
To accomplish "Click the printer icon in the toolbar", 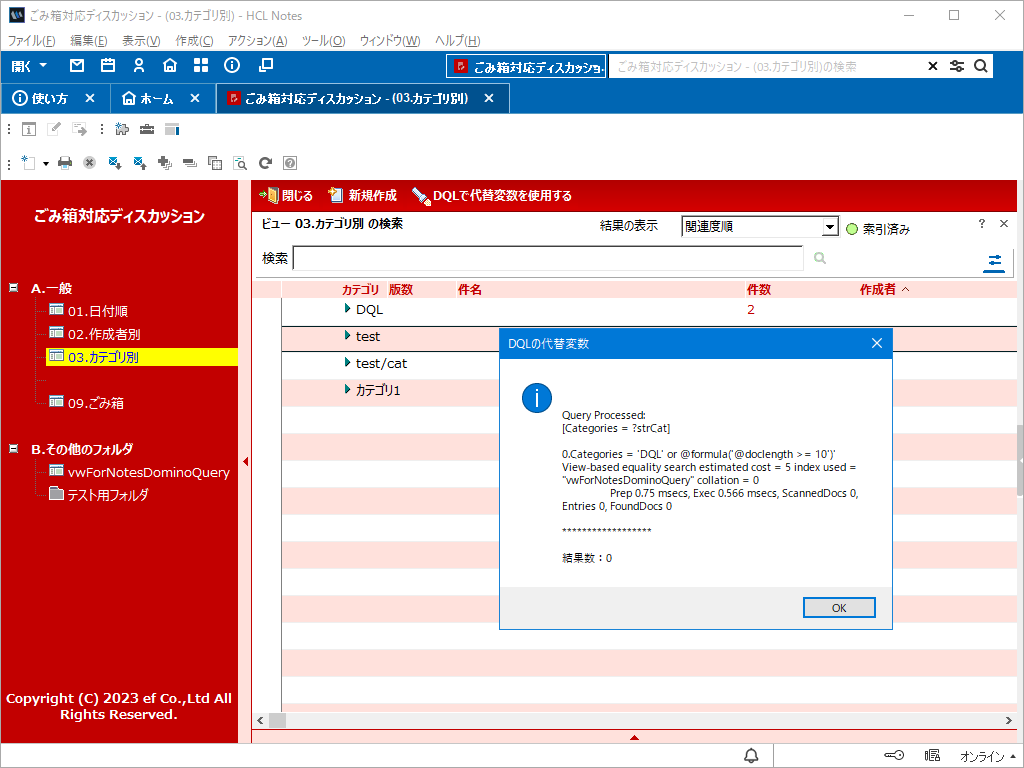I will (65, 163).
